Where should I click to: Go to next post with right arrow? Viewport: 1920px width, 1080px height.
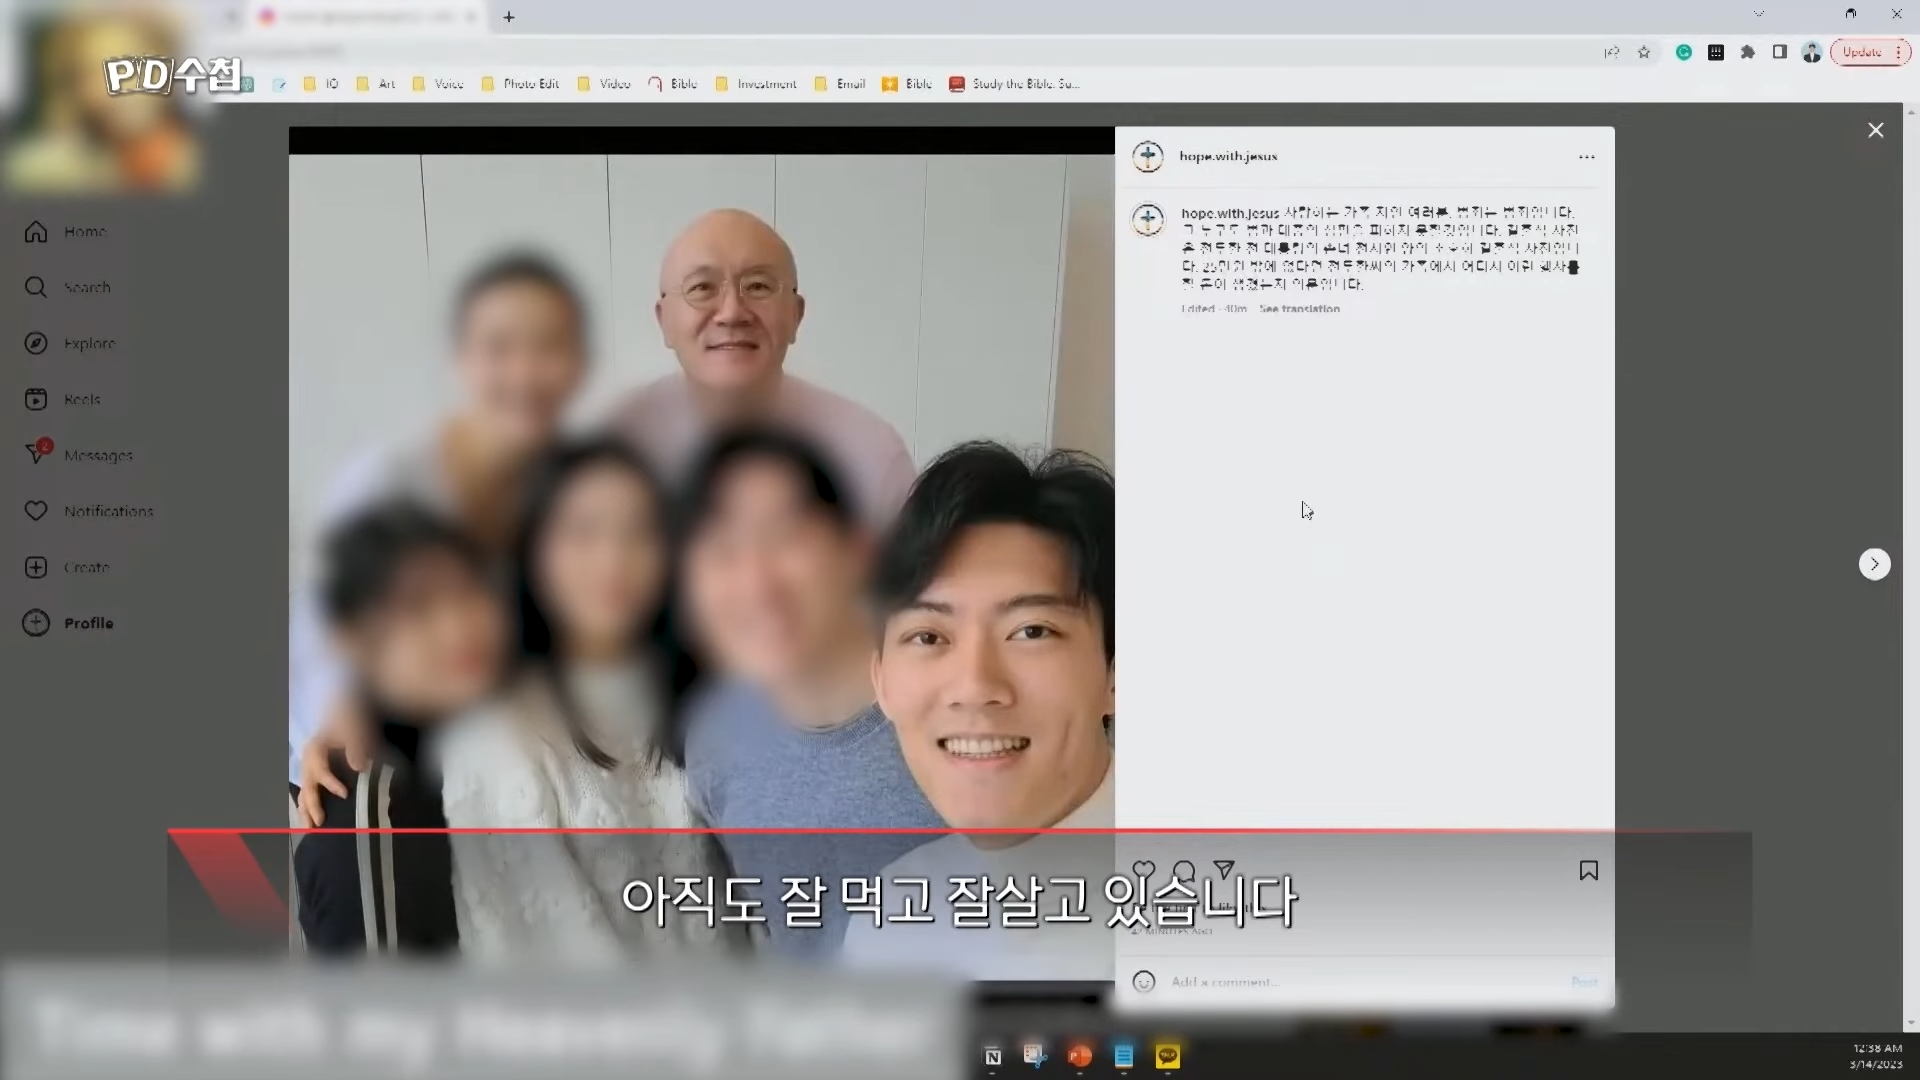point(1875,564)
